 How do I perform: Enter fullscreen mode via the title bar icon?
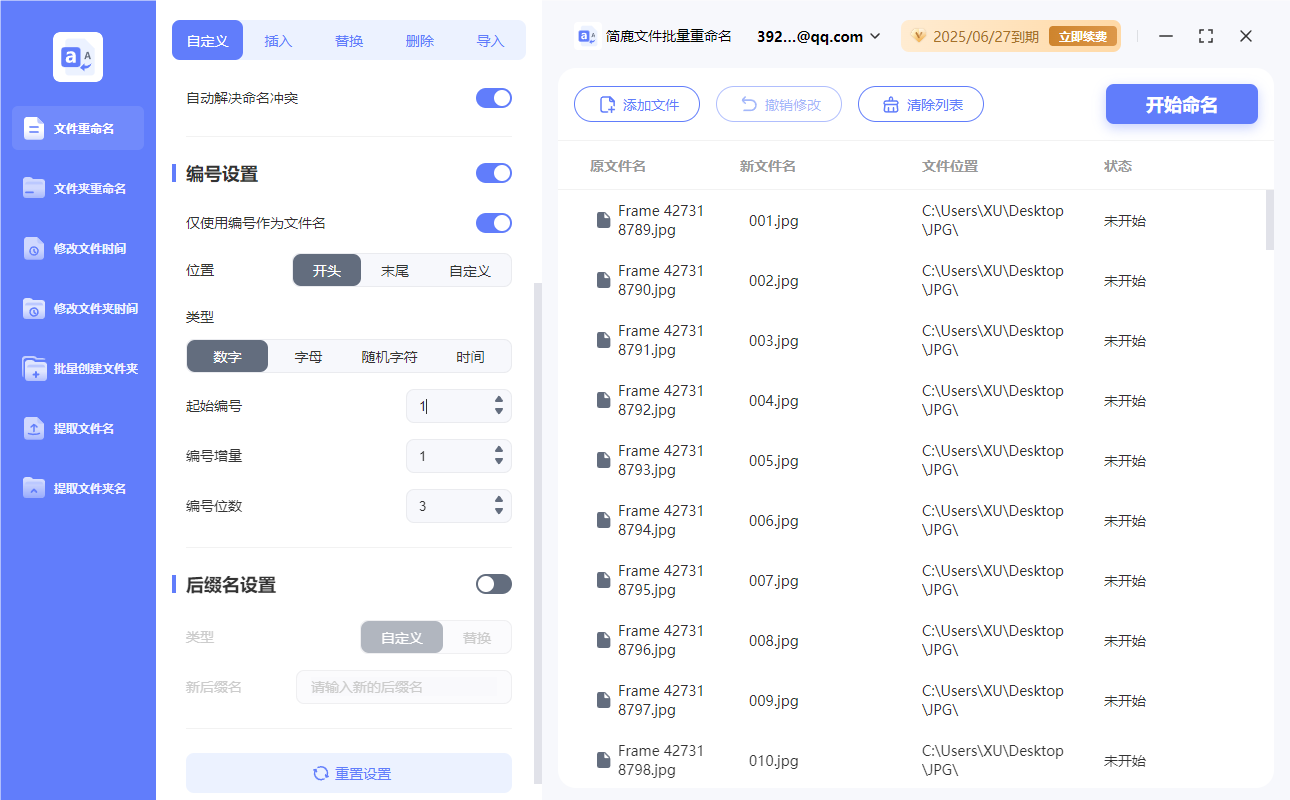coord(1205,36)
